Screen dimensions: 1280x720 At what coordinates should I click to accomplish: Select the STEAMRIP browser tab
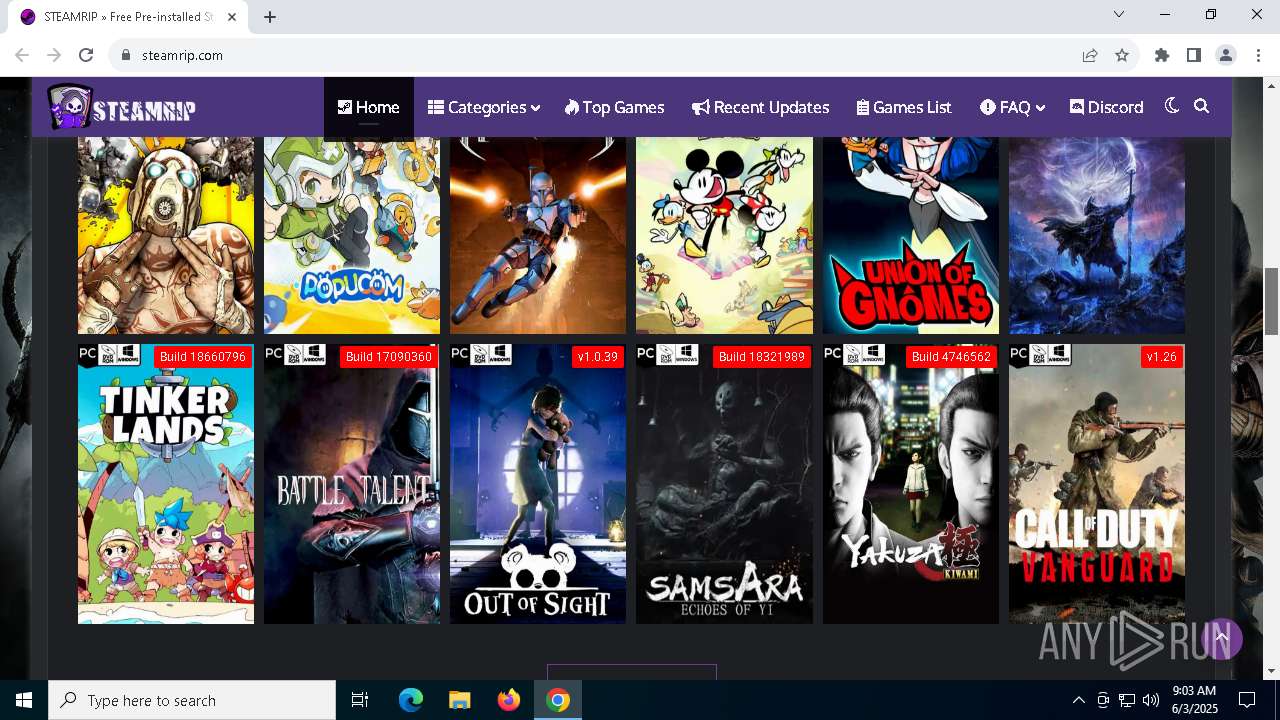[128, 17]
